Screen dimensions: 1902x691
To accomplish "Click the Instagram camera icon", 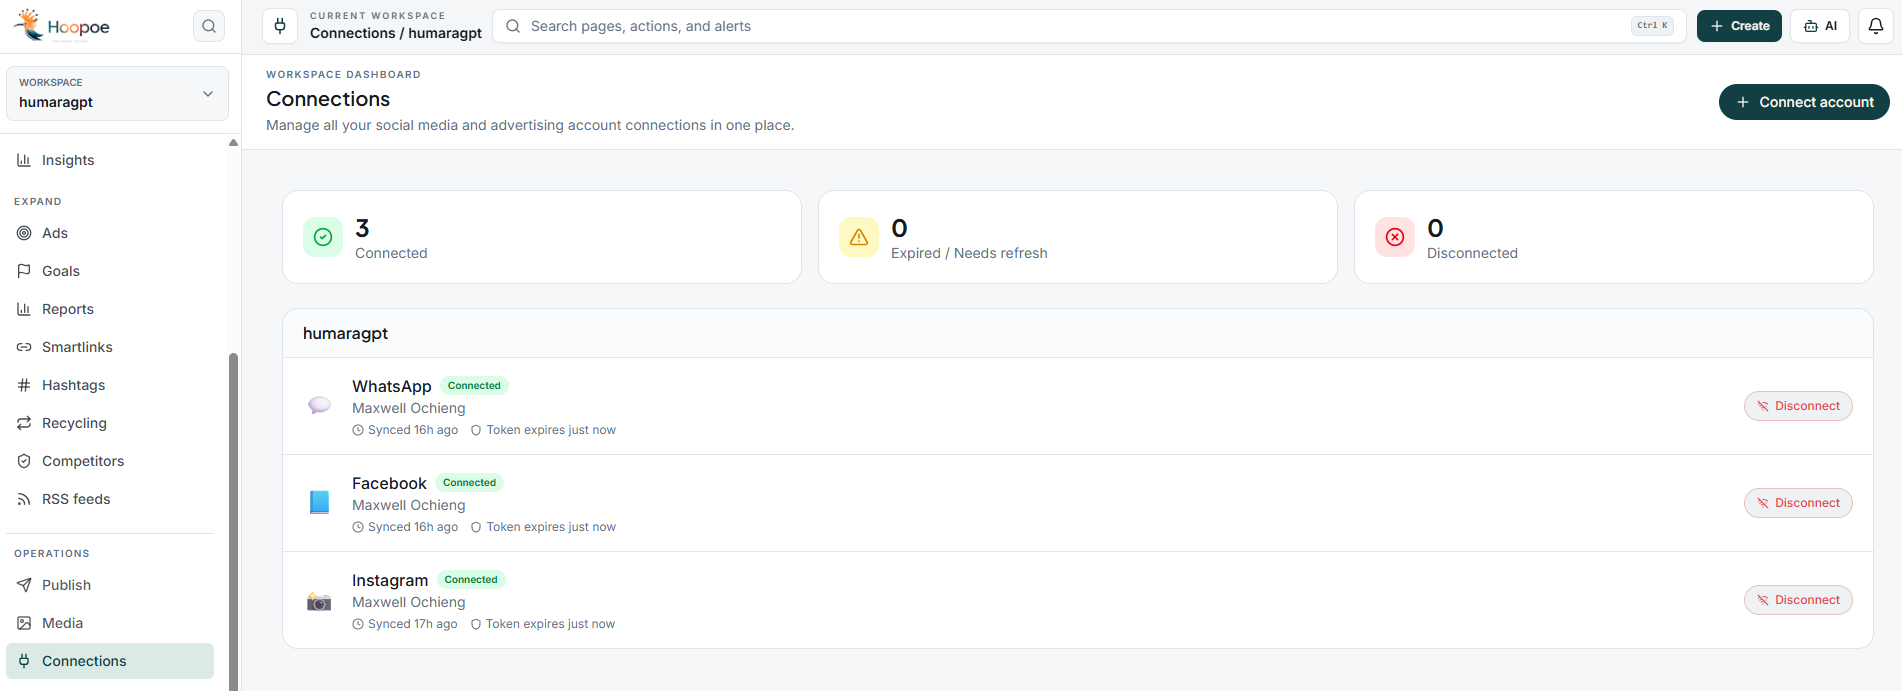I will (x=319, y=600).
